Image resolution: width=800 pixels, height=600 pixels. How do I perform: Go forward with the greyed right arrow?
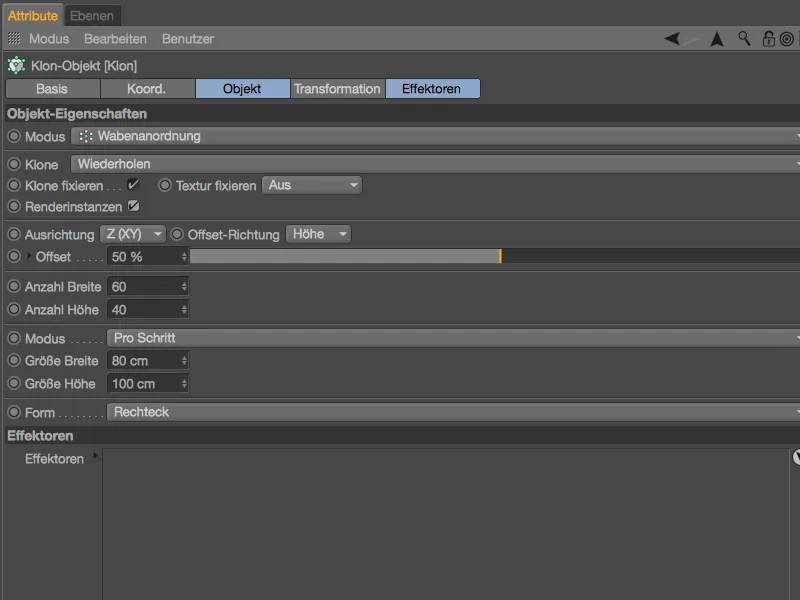coord(691,38)
